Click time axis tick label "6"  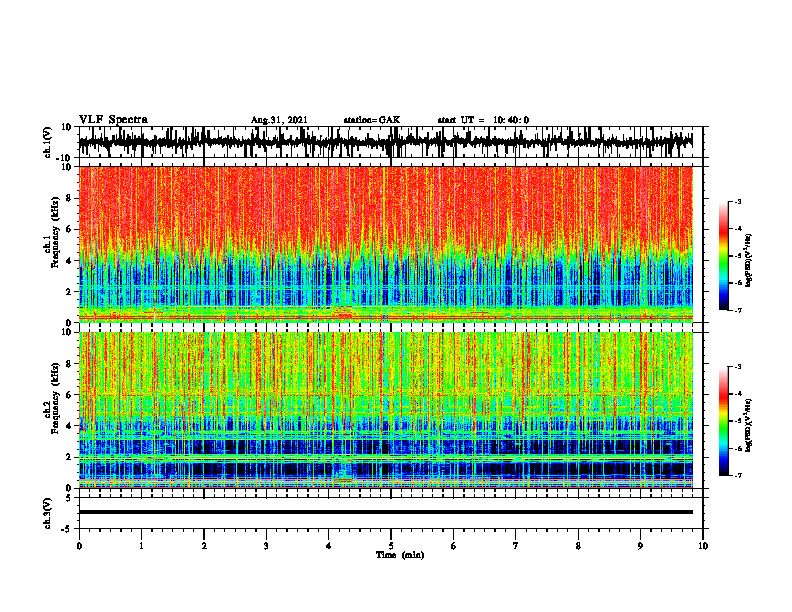click(454, 546)
